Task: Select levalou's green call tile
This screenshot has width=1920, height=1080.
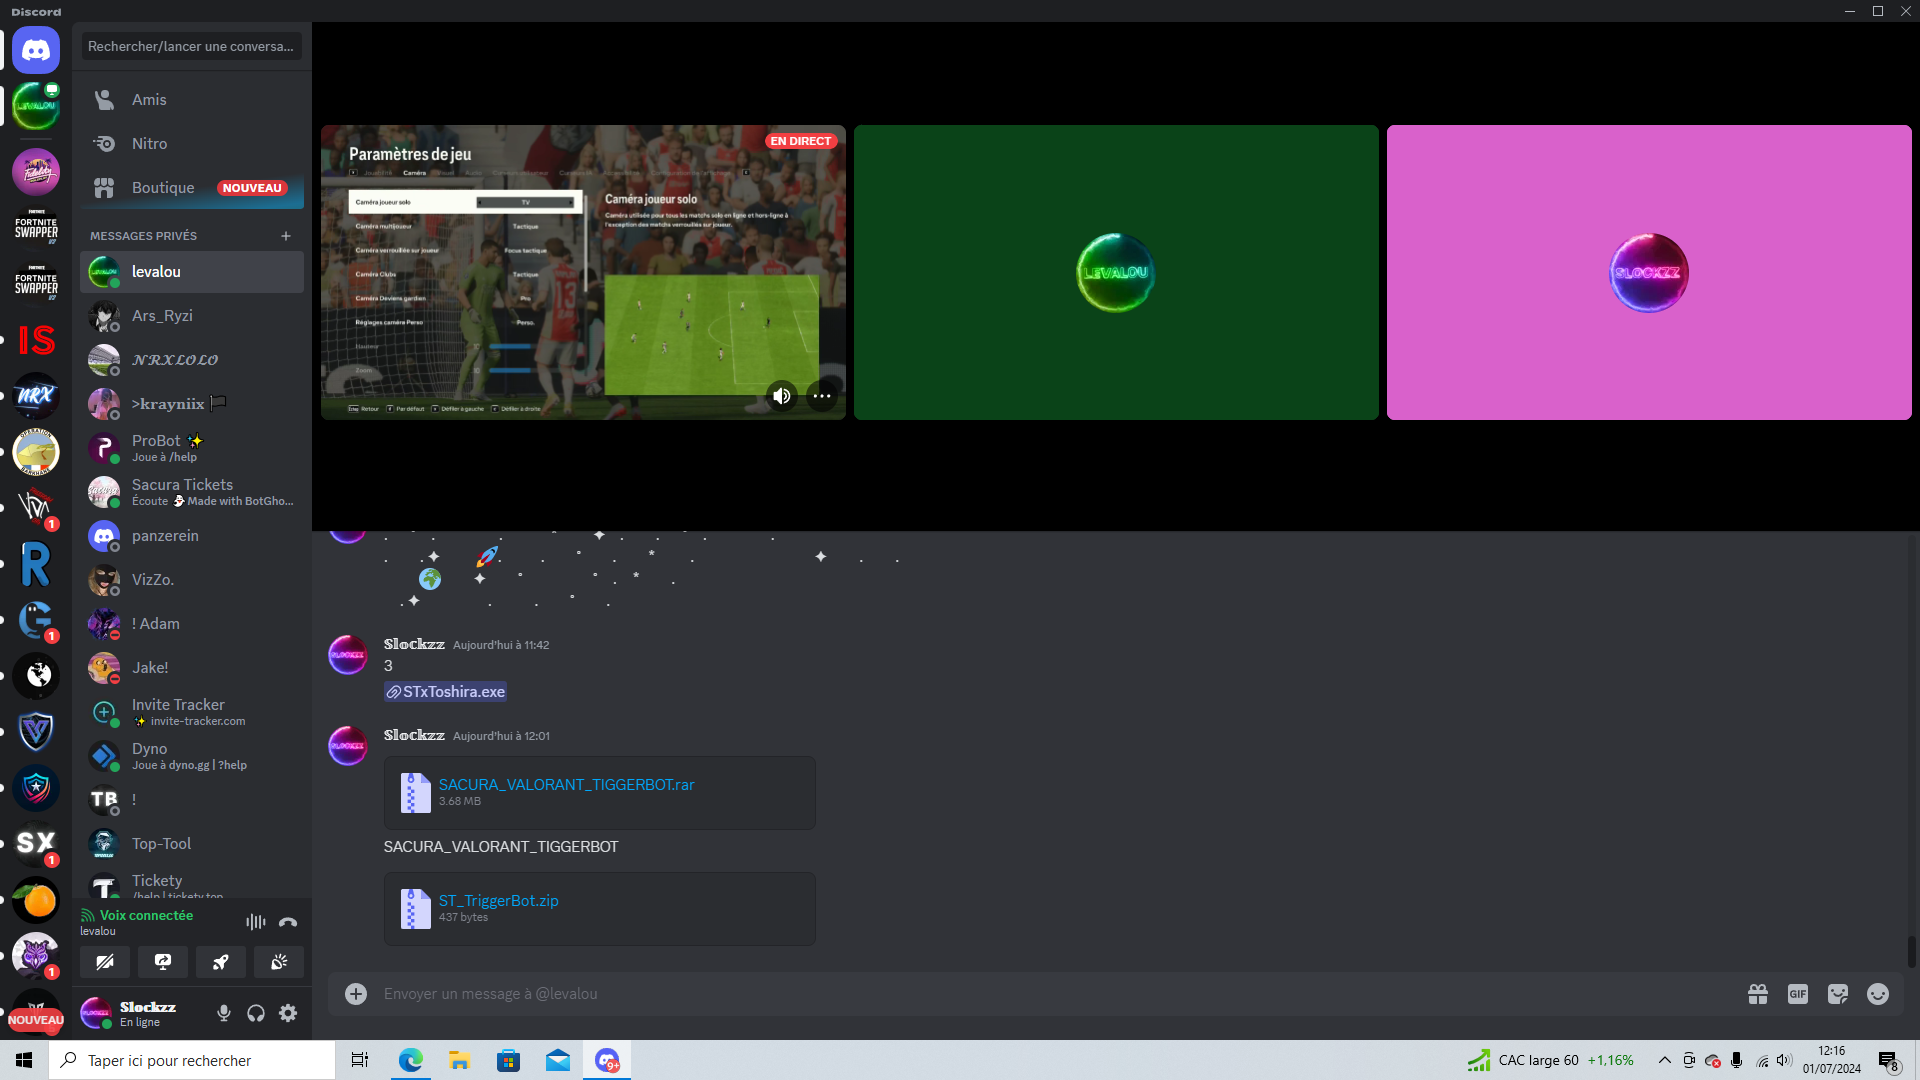Action: click(x=1116, y=272)
